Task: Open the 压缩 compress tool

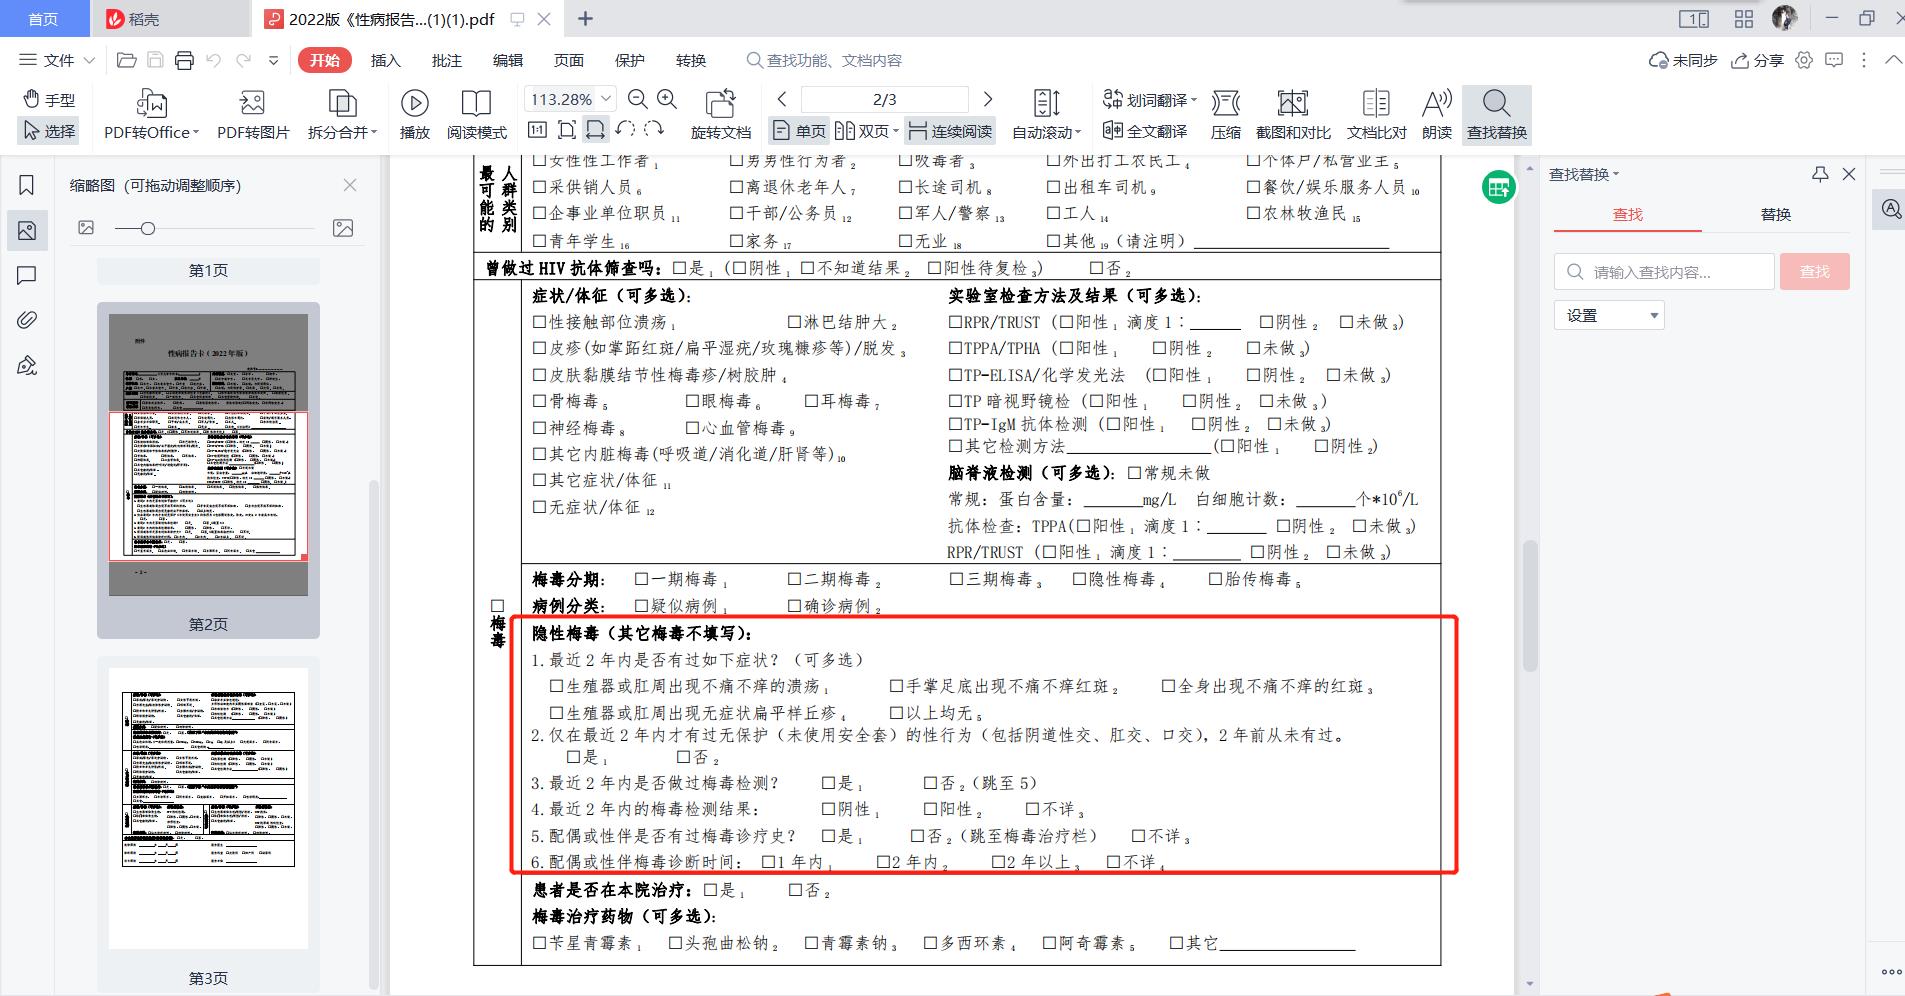Action: pos(1225,115)
